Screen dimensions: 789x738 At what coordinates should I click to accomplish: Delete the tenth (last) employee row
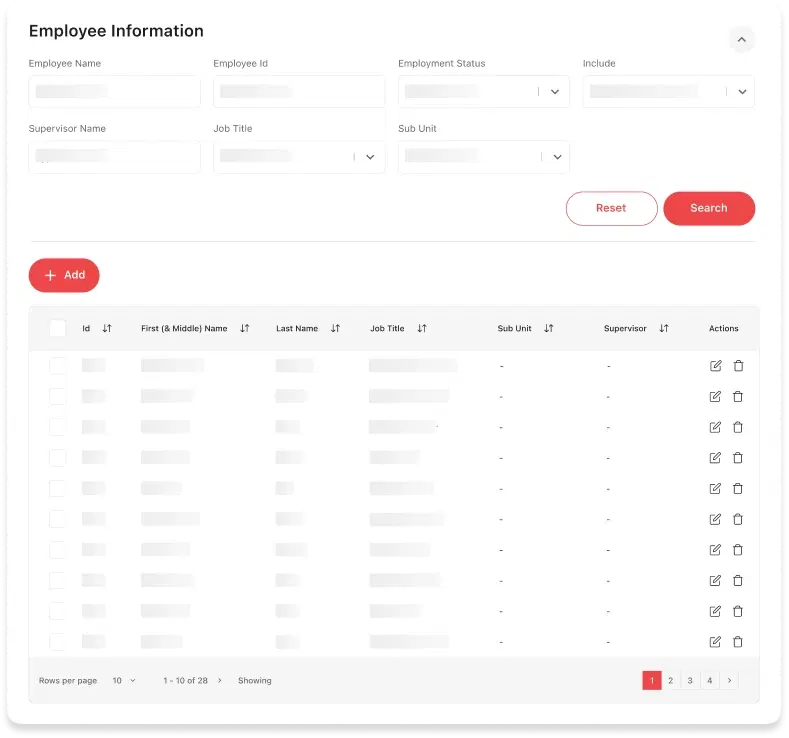point(738,642)
